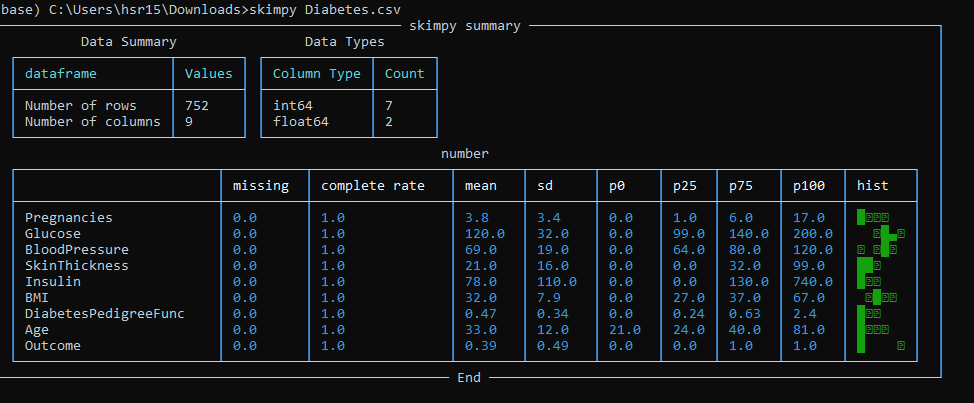The height and width of the screenshot is (403, 974).
Task: Click the 'float64' type entry
Action: [301, 122]
